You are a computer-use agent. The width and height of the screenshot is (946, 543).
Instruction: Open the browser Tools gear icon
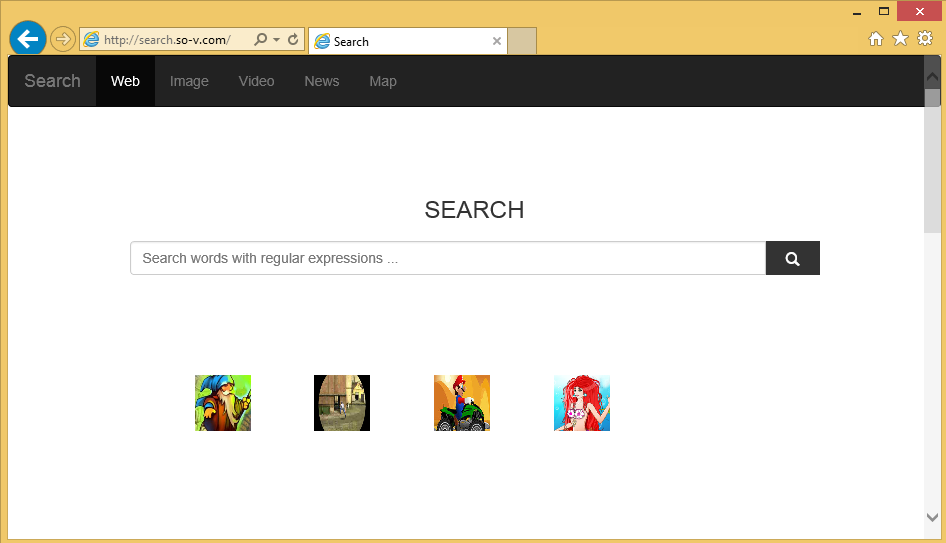(x=925, y=39)
